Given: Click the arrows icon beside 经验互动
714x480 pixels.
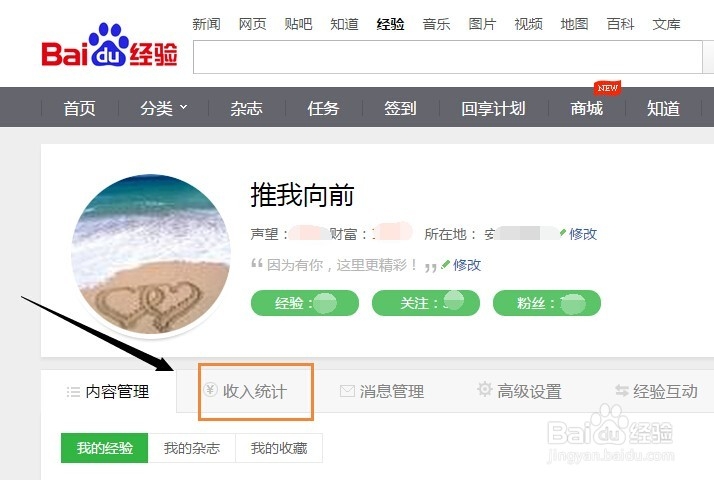Looking at the screenshot, I should [x=622, y=390].
